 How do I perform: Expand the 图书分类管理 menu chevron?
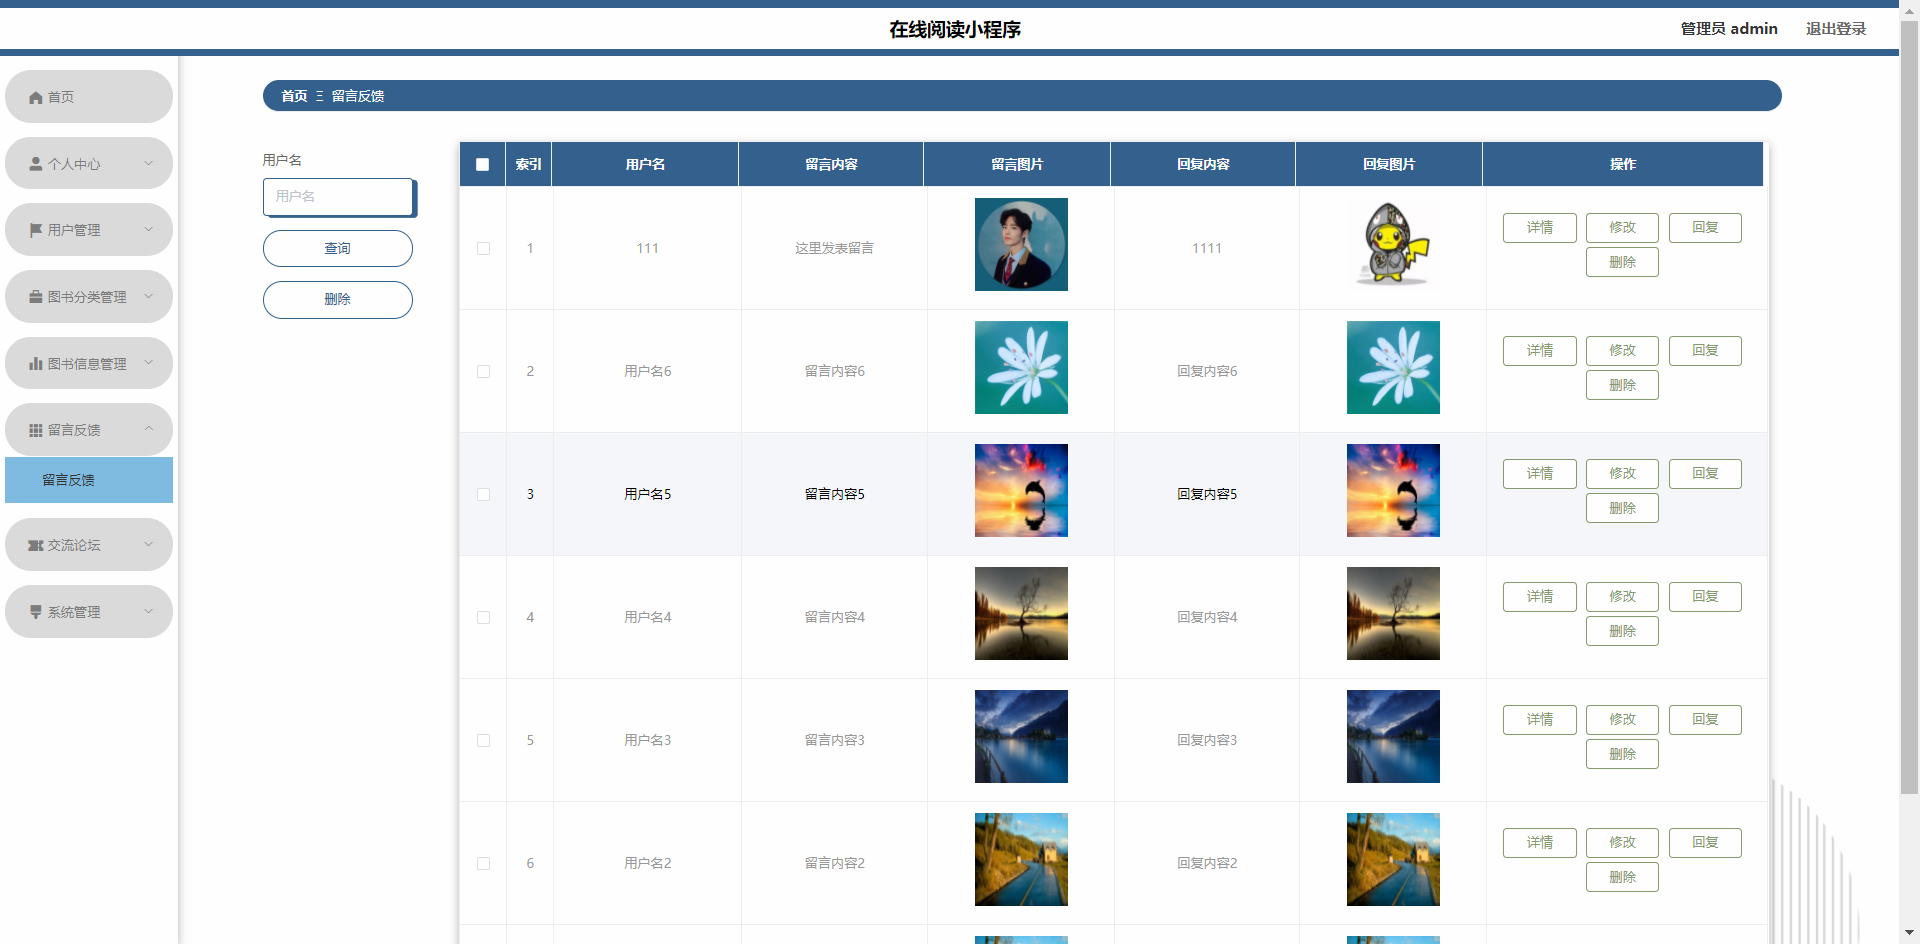click(x=149, y=296)
